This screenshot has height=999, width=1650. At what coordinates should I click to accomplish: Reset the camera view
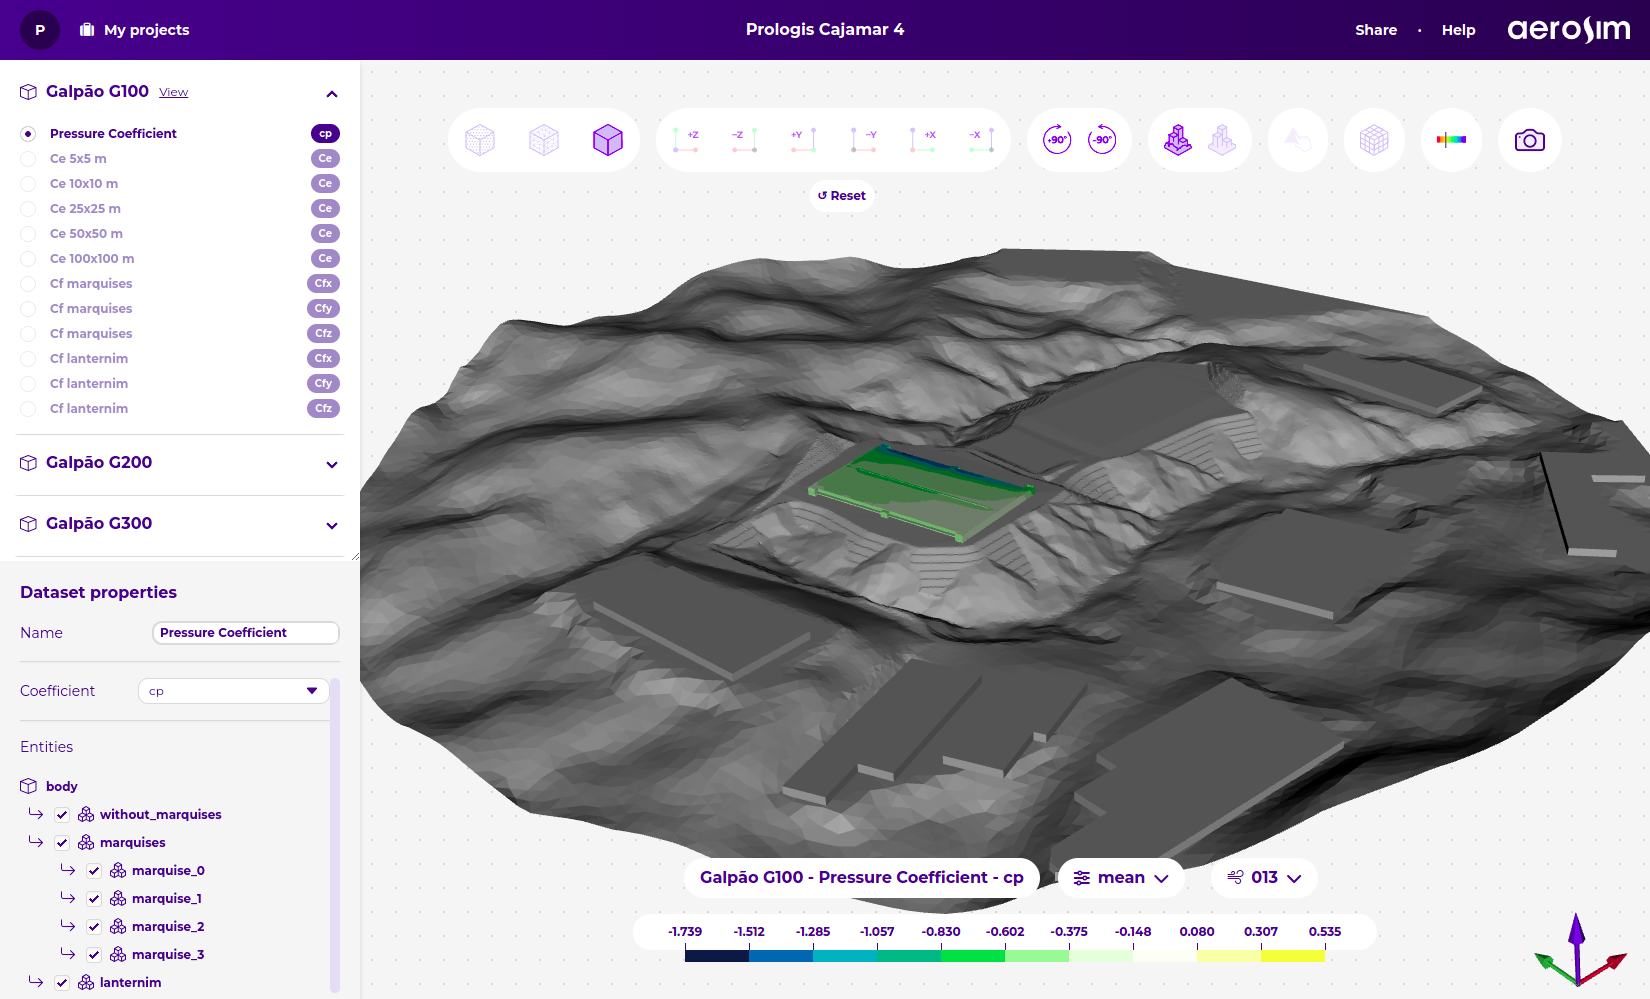(842, 196)
